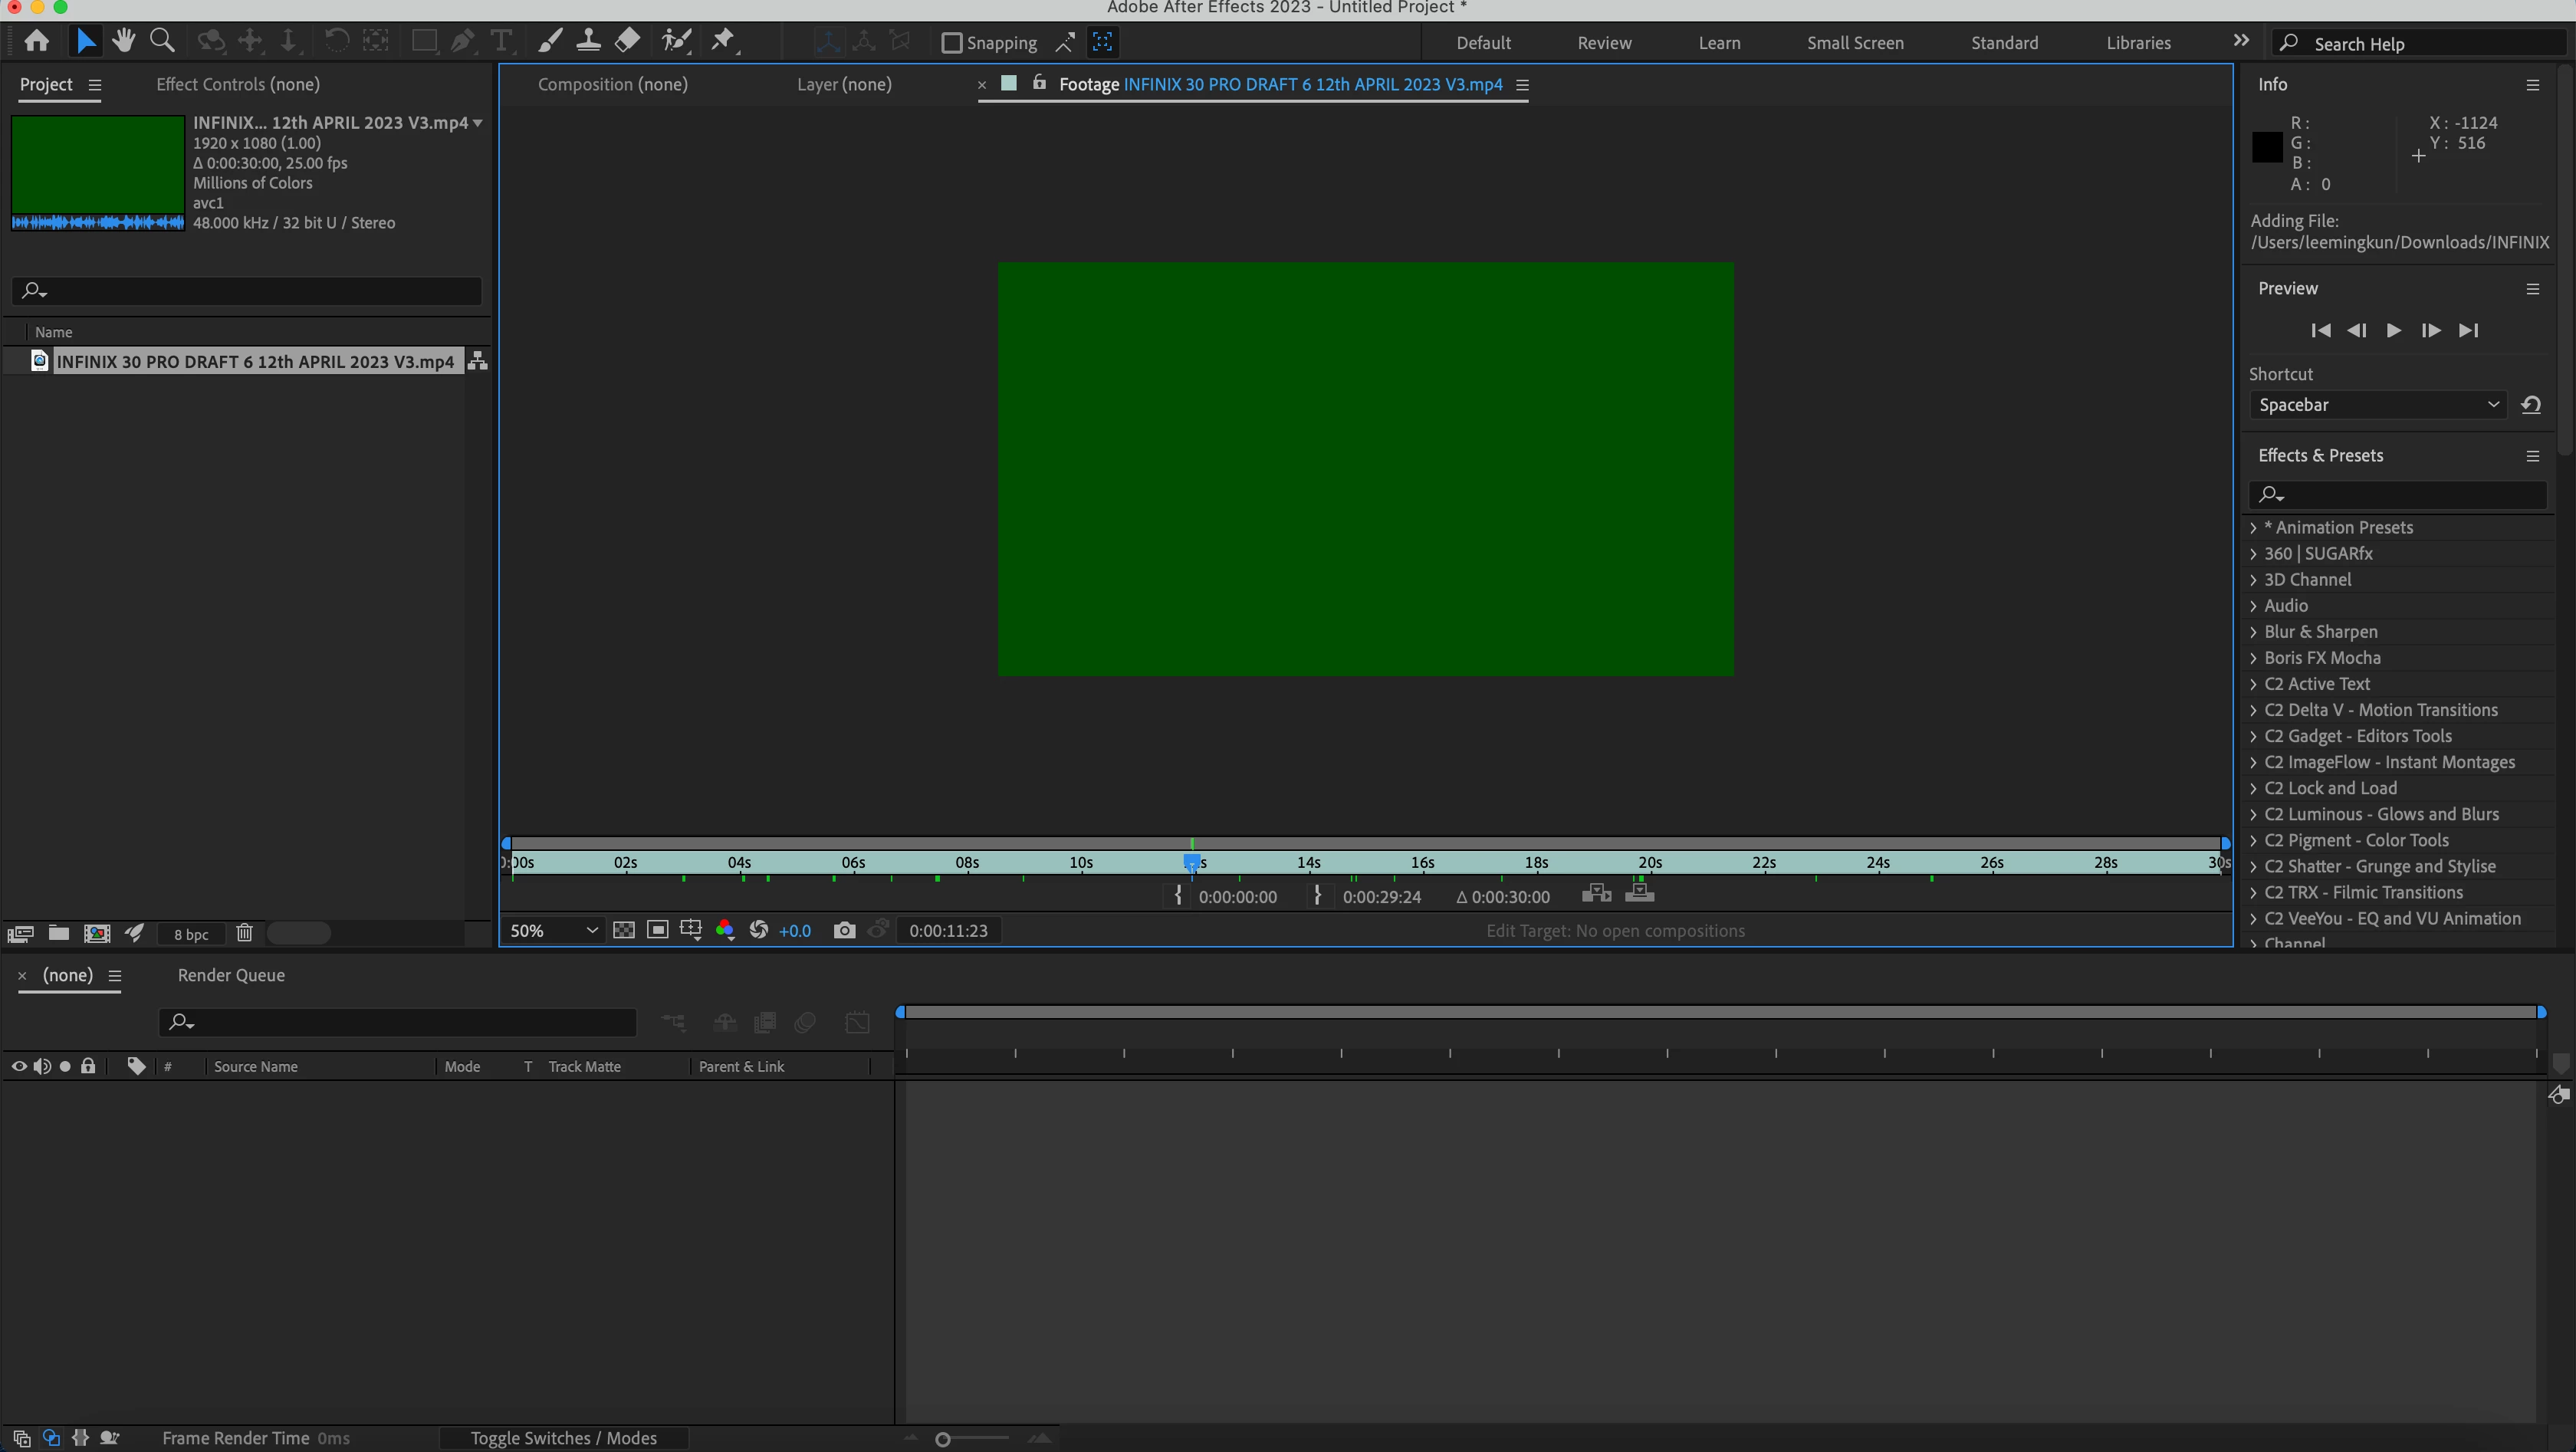Delete selected item with trash icon

point(244,934)
